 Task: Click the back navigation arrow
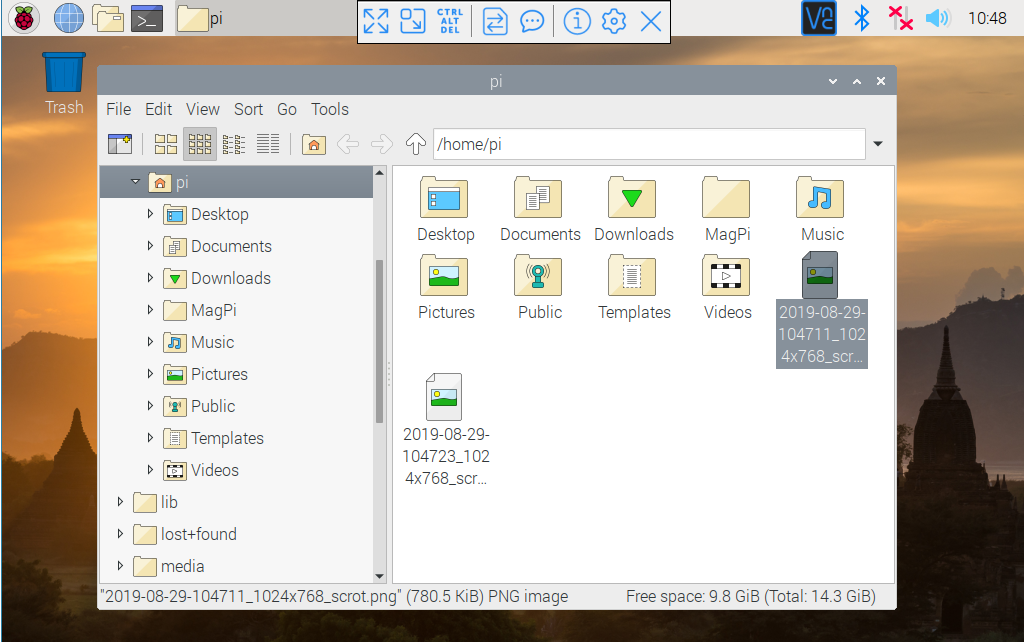tap(347, 143)
